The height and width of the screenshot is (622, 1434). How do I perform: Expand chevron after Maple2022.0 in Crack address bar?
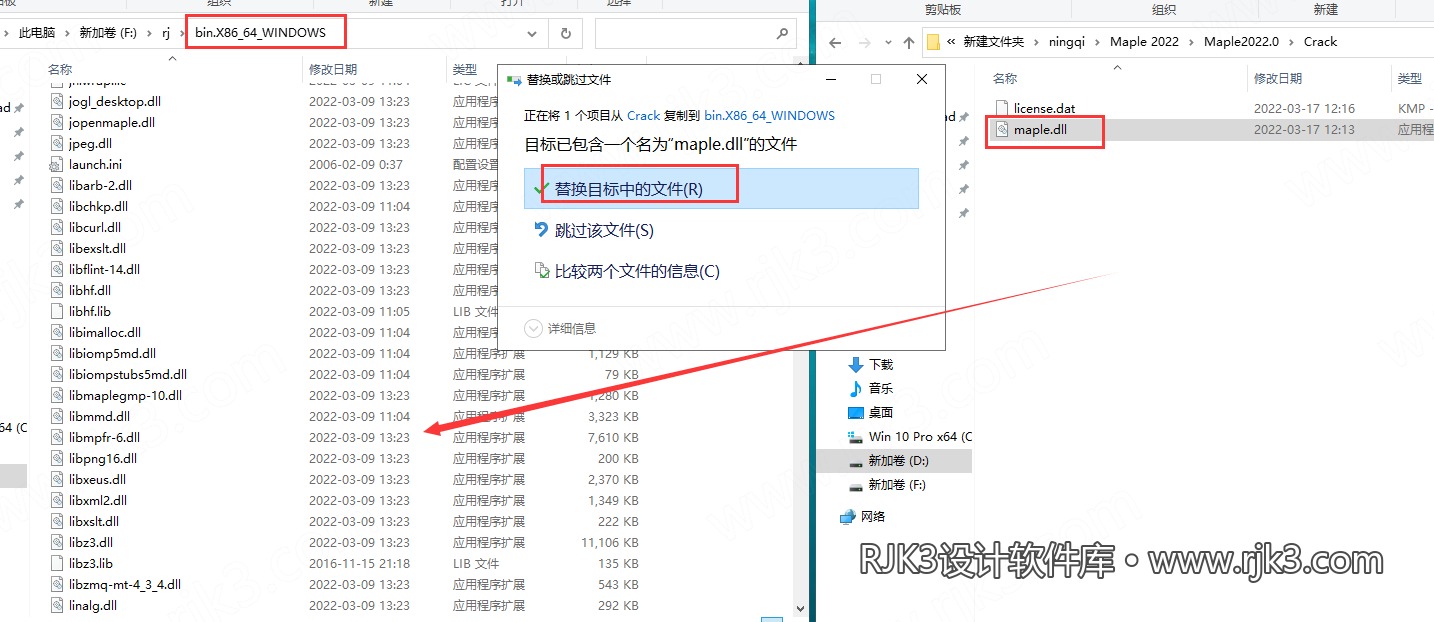[x=1292, y=42]
